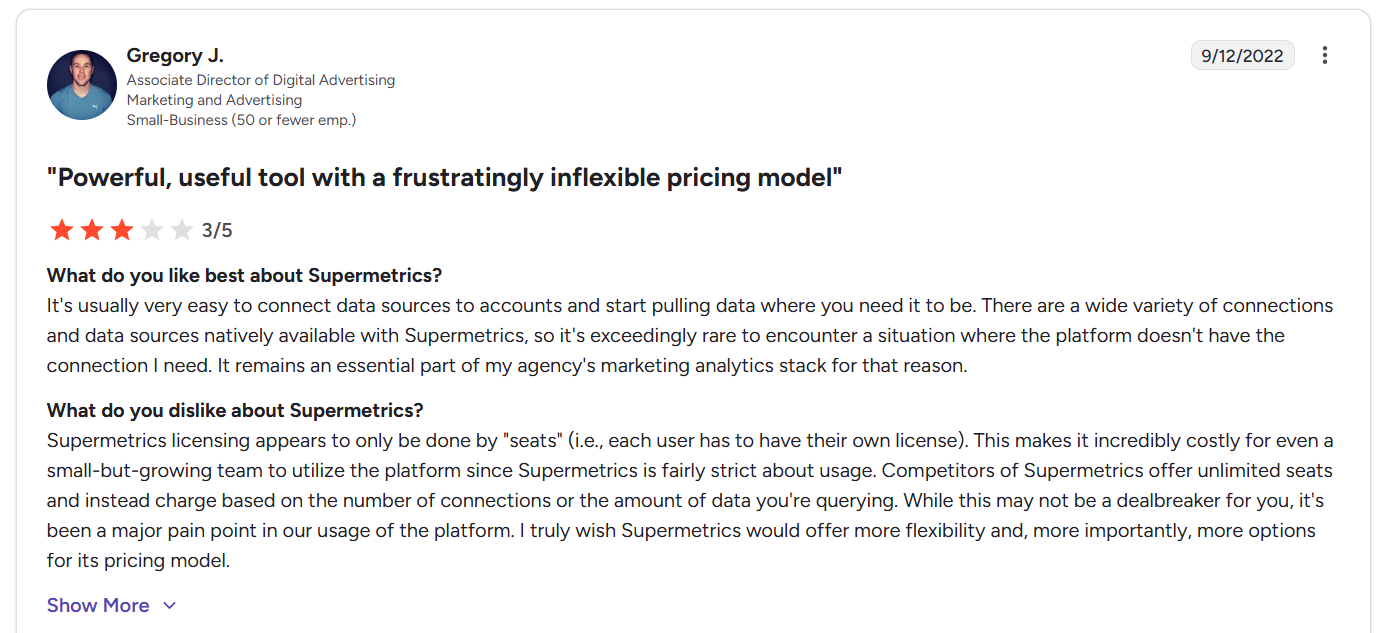This screenshot has width=1381, height=633.
Task: Click "What do you dislike about Supermetrics?" heading
Action: [x=235, y=410]
